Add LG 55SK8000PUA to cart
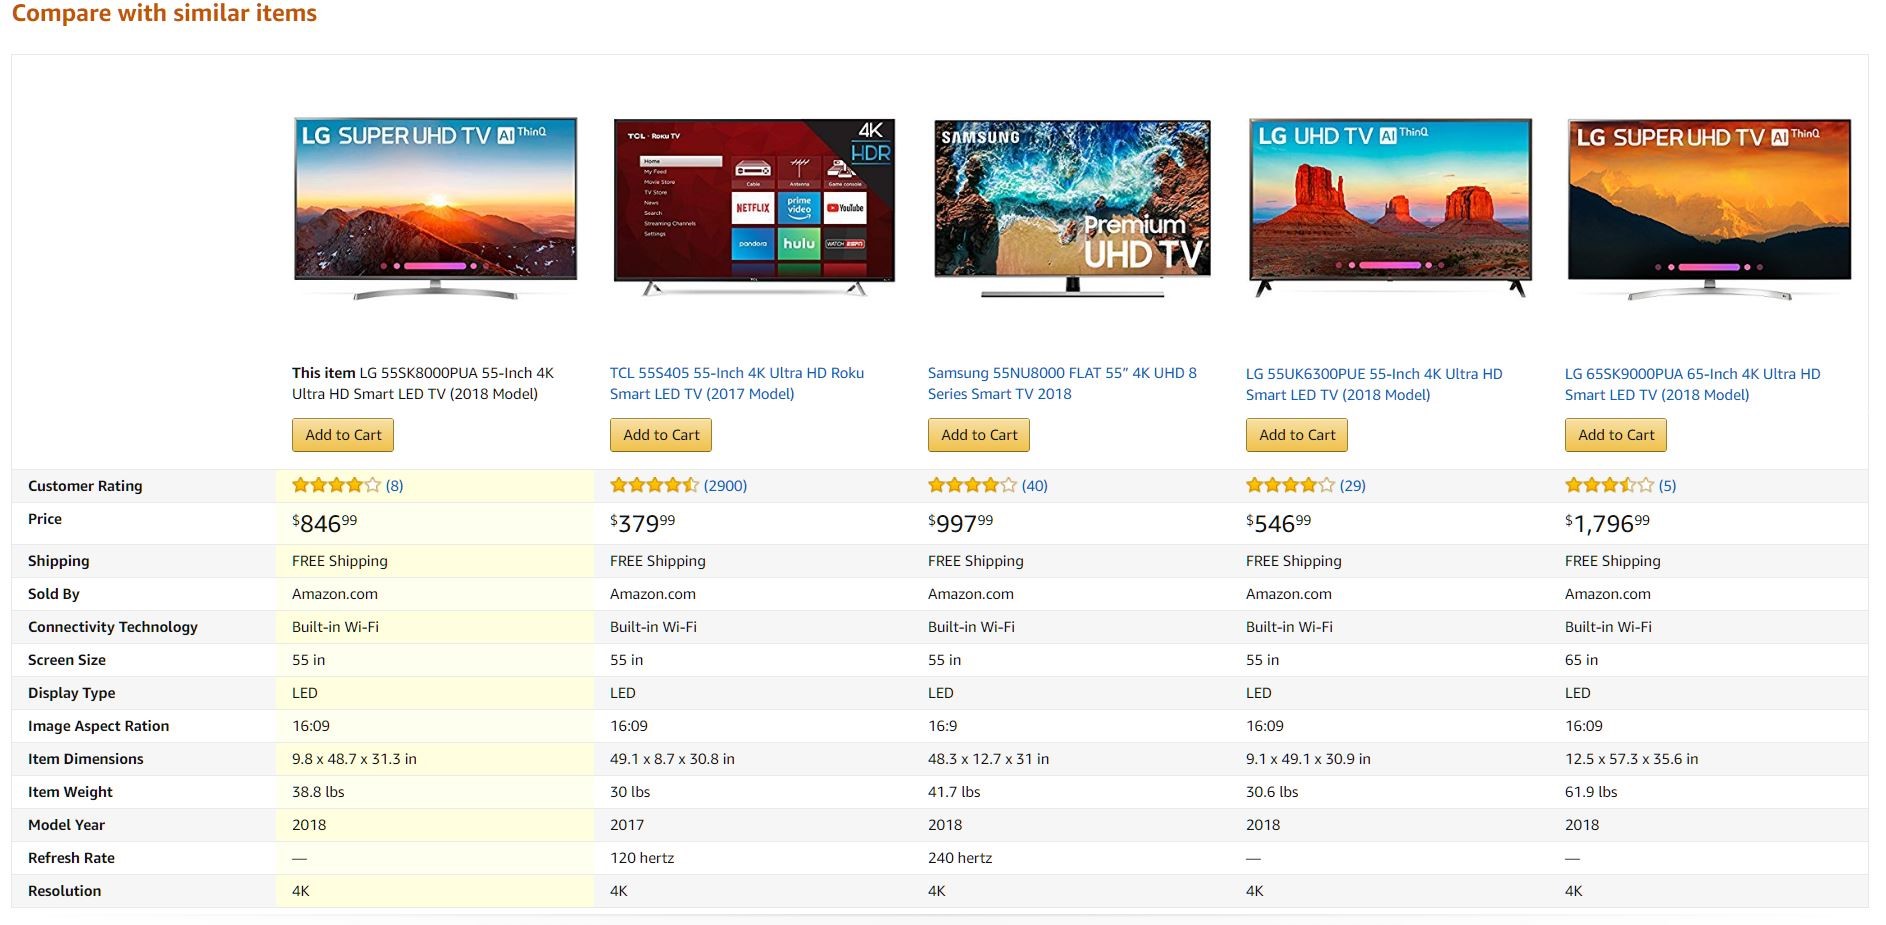 (x=343, y=435)
